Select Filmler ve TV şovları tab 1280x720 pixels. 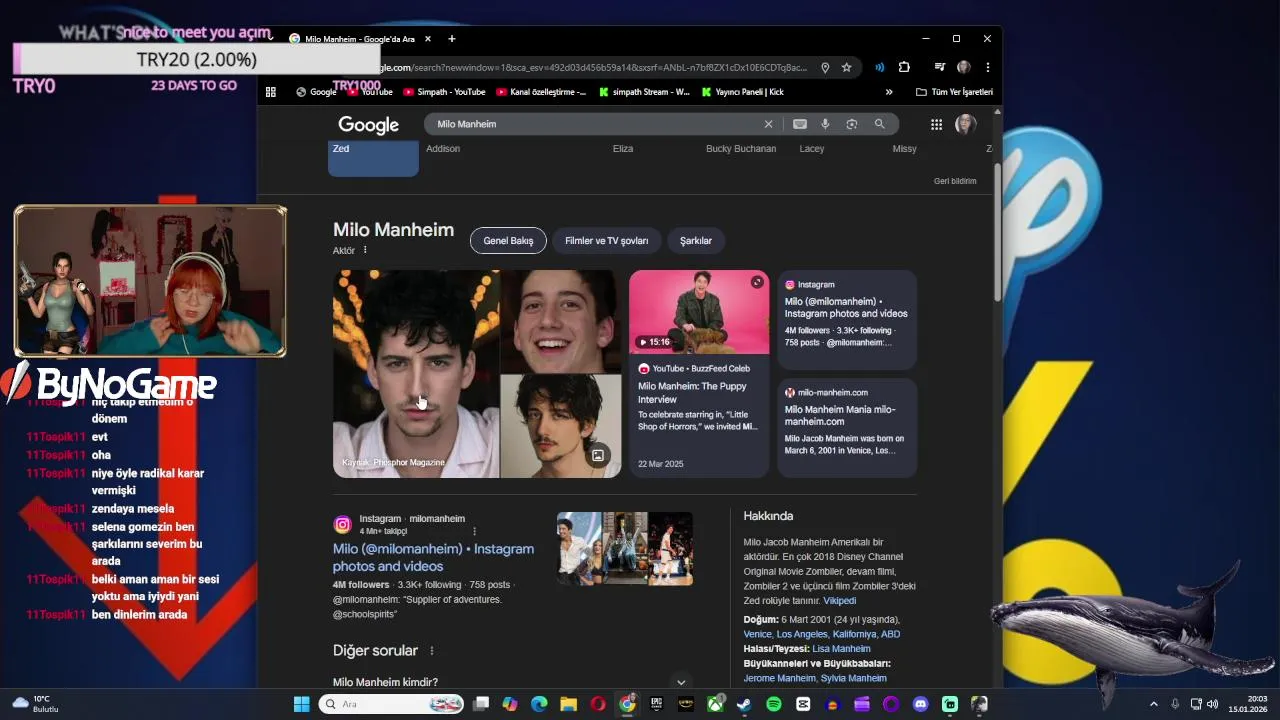606,240
